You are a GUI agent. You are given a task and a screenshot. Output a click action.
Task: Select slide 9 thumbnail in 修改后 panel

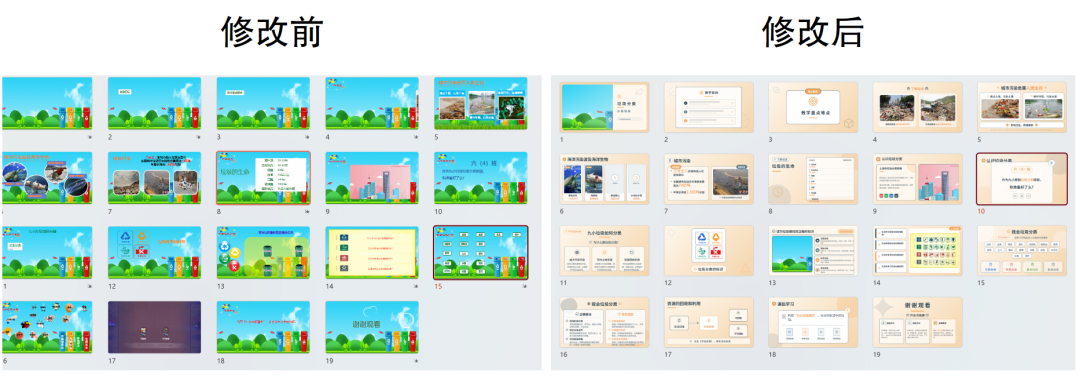coord(917,178)
